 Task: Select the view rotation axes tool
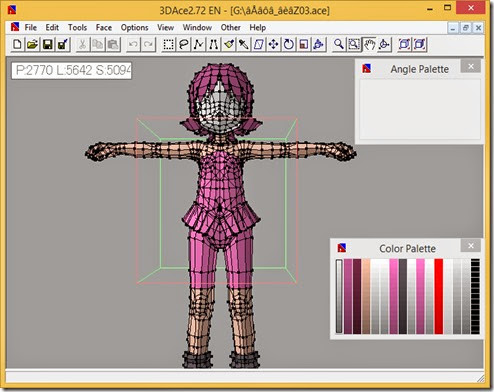click(384, 44)
